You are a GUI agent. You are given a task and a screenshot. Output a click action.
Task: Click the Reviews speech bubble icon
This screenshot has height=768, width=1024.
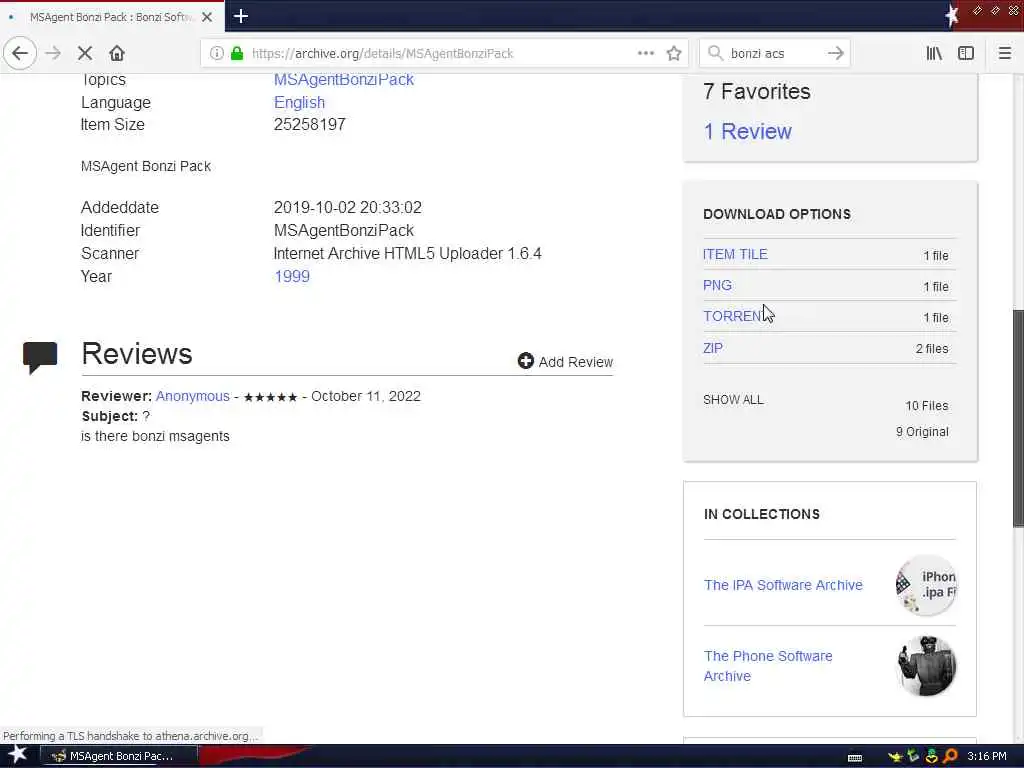(40, 357)
